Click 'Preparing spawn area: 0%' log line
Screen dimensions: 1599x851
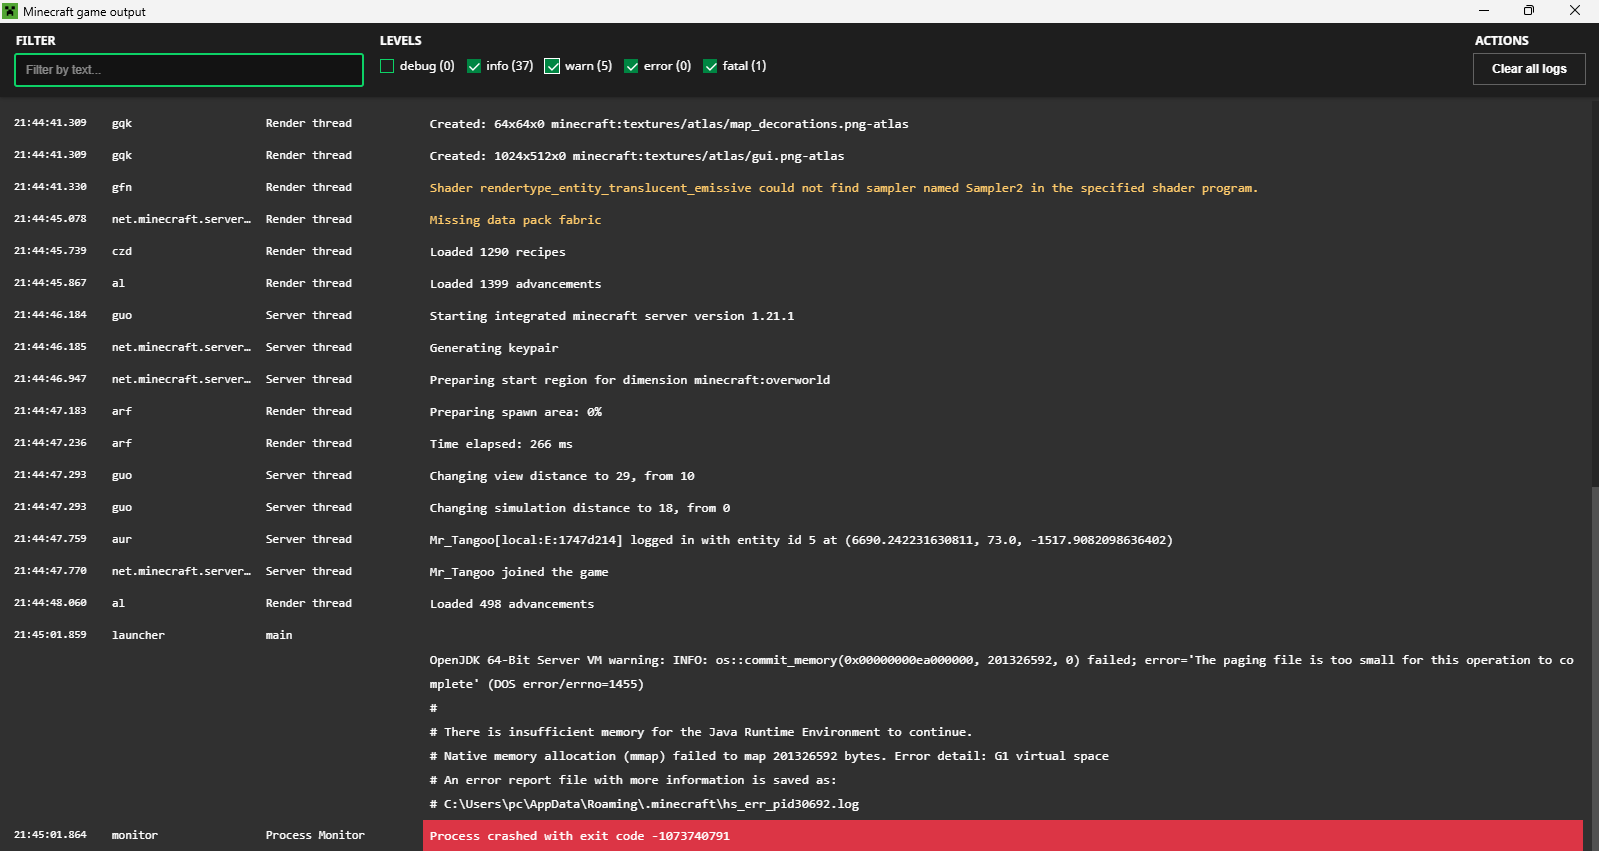point(516,412)
